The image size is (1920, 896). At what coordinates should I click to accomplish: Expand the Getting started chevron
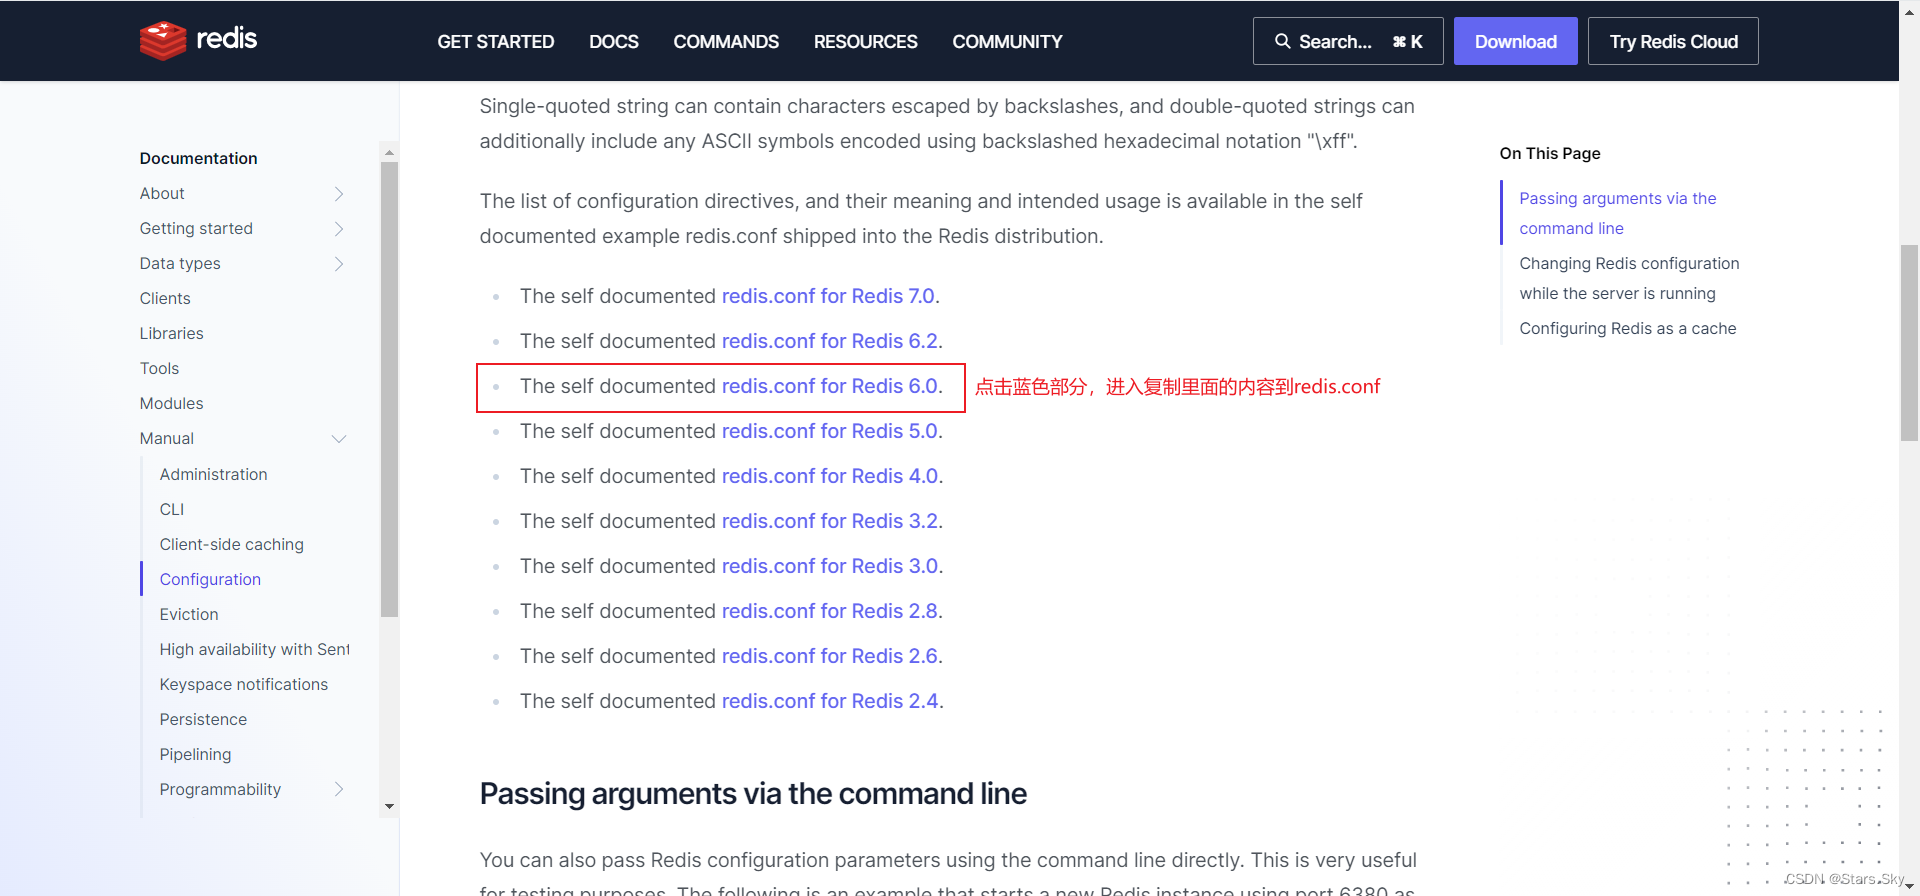[x=339, y=229]
